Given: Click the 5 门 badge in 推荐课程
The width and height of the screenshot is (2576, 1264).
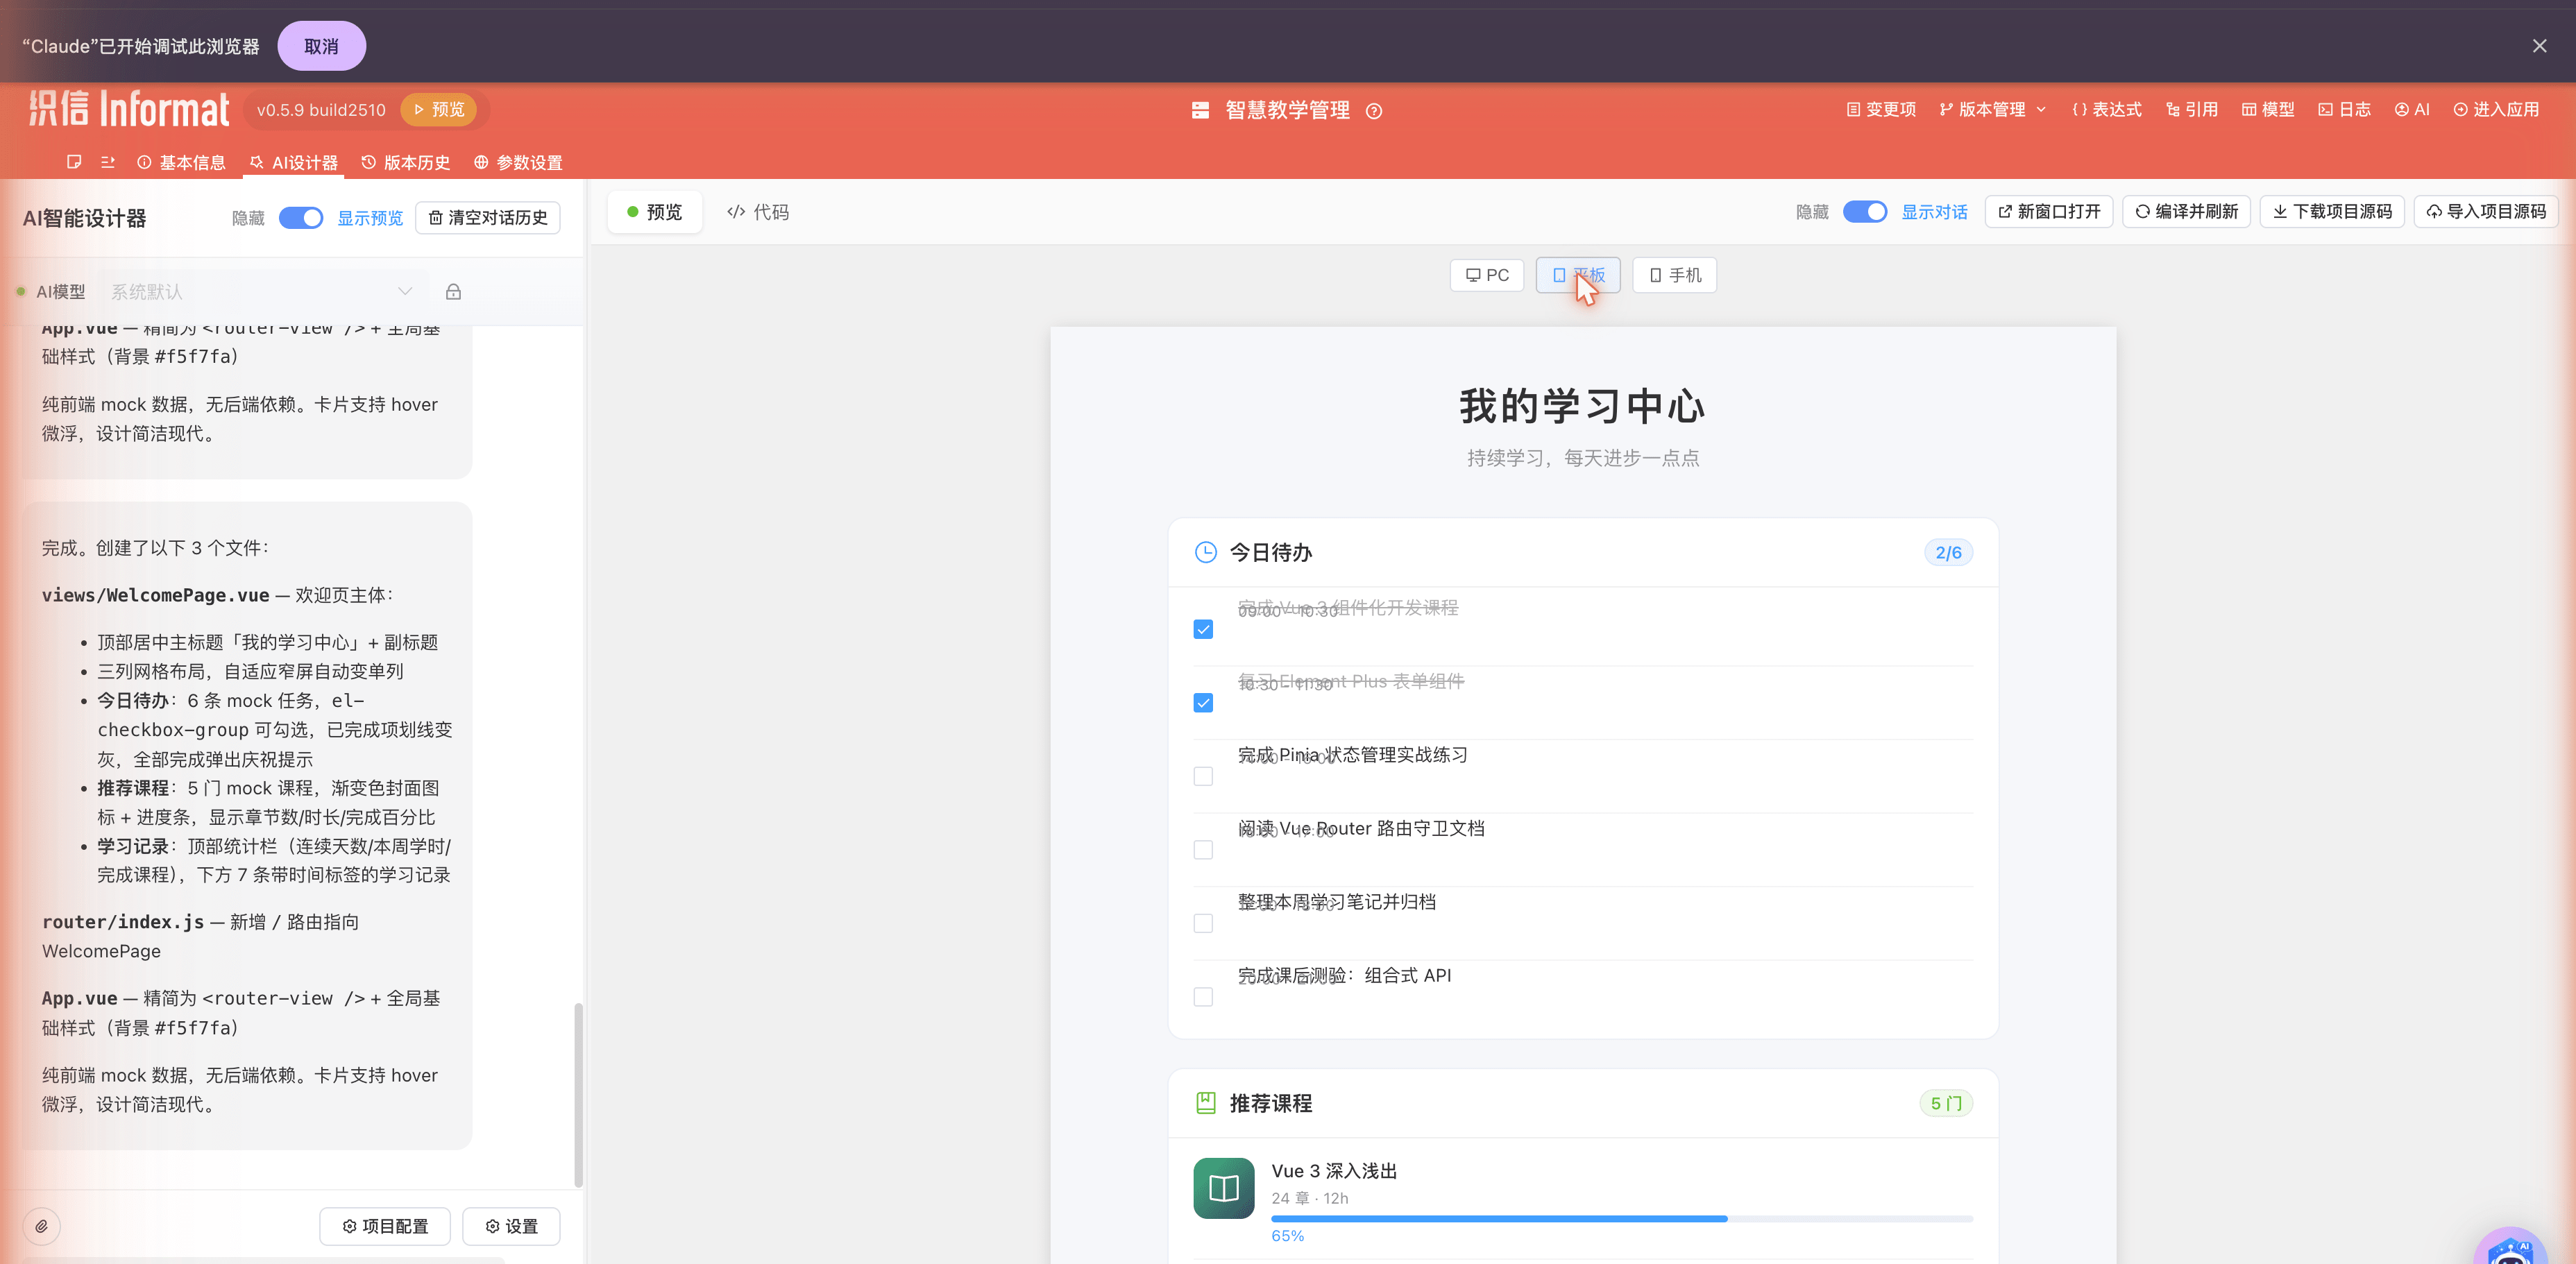Looking at the screenshot, I should (x=1946, y=1103).
